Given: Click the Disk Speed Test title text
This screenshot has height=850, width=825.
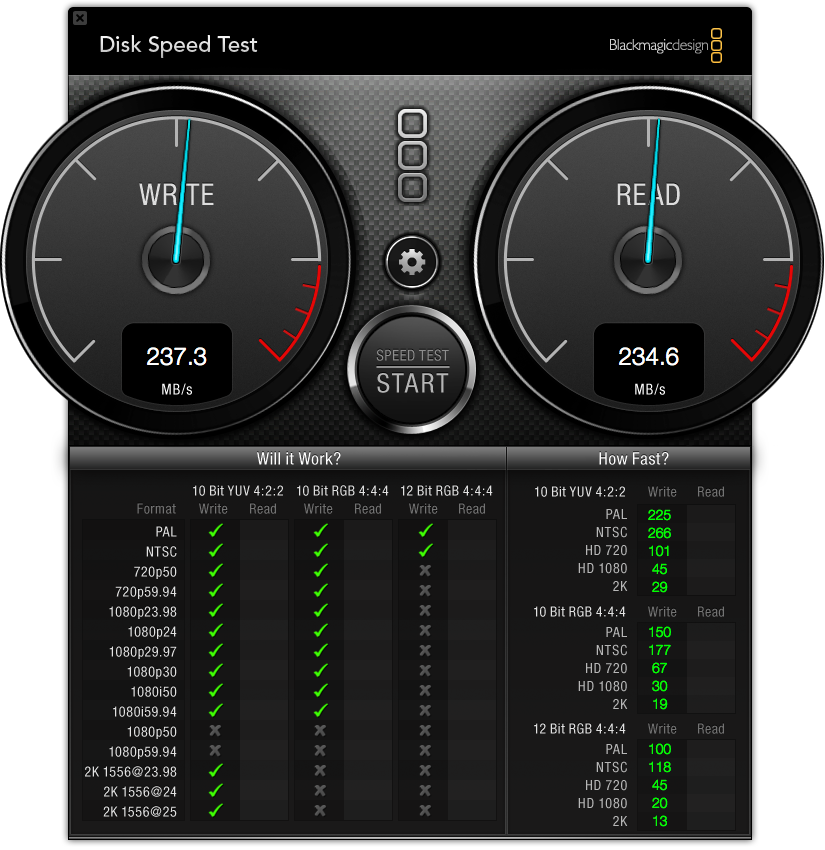Looking at the screenshot, I should point(178,45).
